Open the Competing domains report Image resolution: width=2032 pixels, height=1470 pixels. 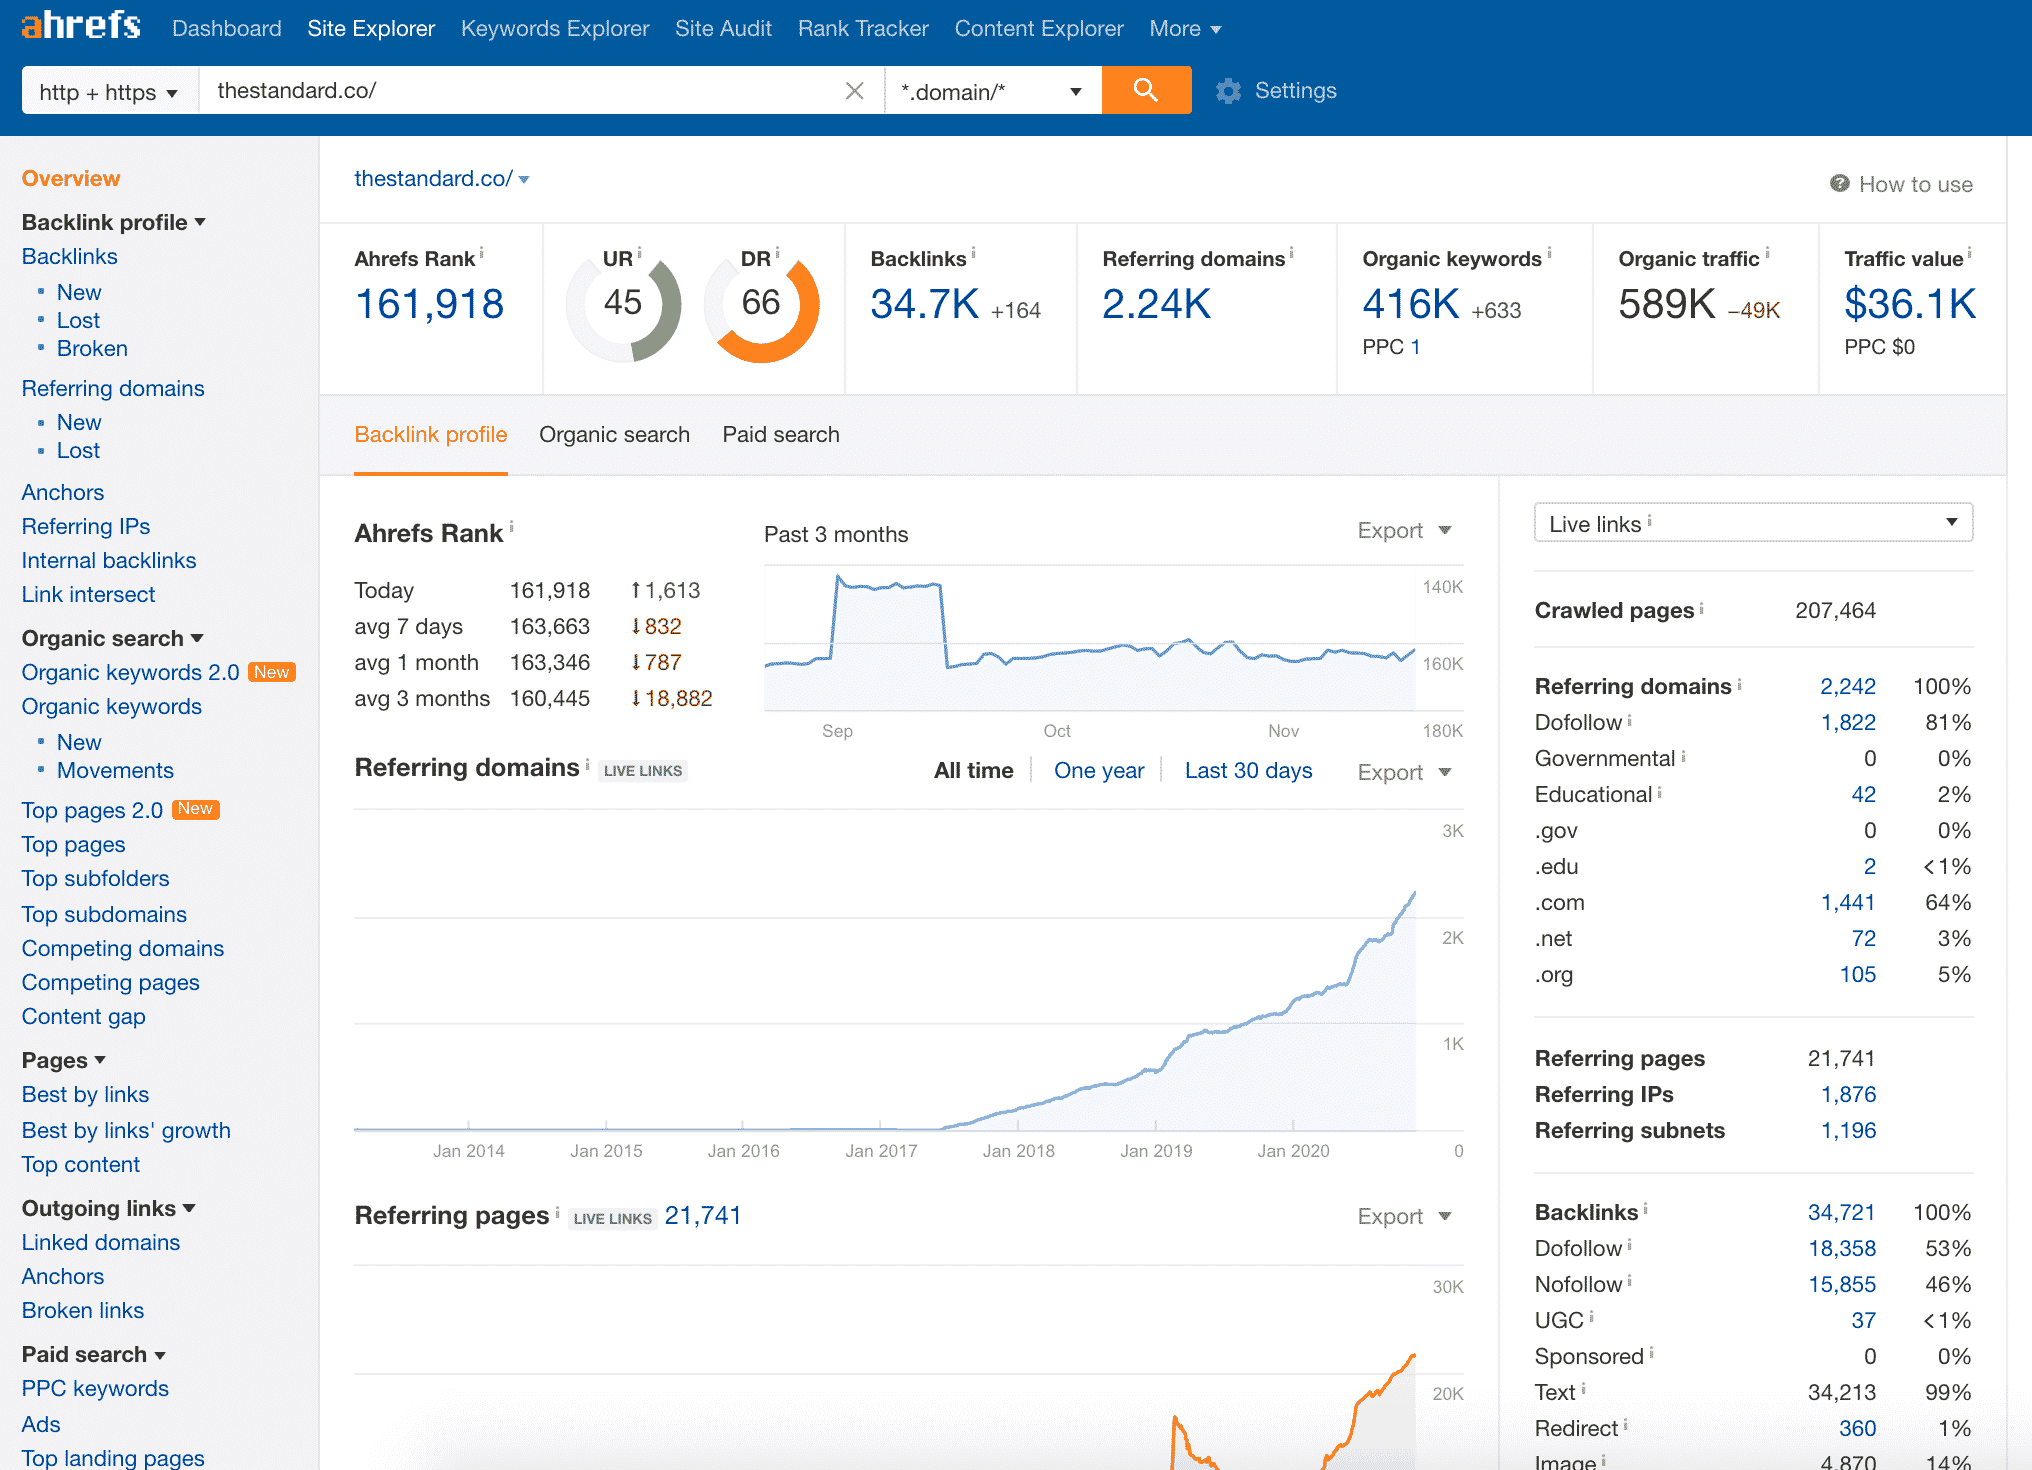coord(123,948)
